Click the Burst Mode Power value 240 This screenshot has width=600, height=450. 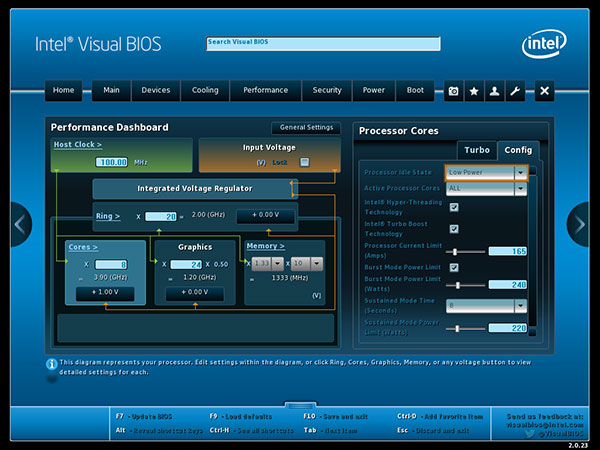click(508, 285)
